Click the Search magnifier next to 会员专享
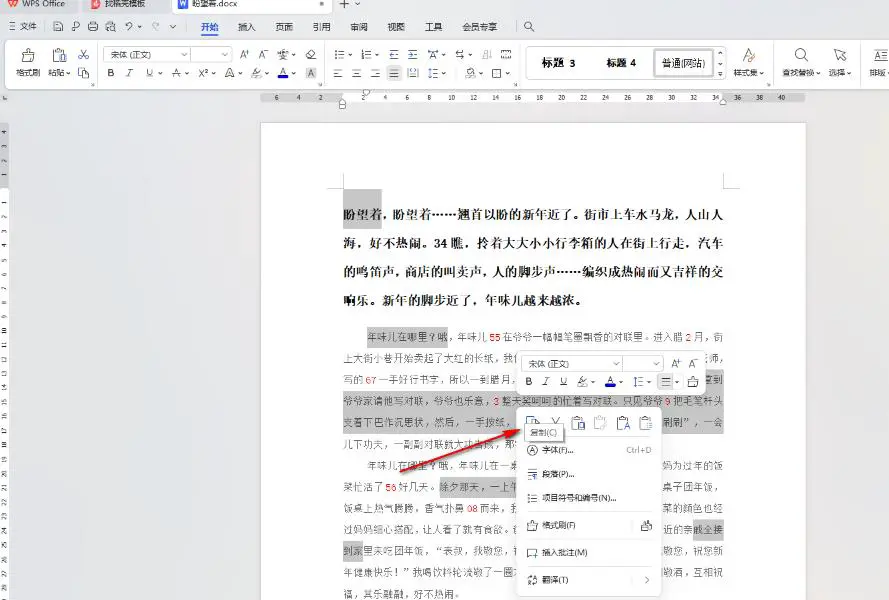The image size is (889, 600). [529, 27]
